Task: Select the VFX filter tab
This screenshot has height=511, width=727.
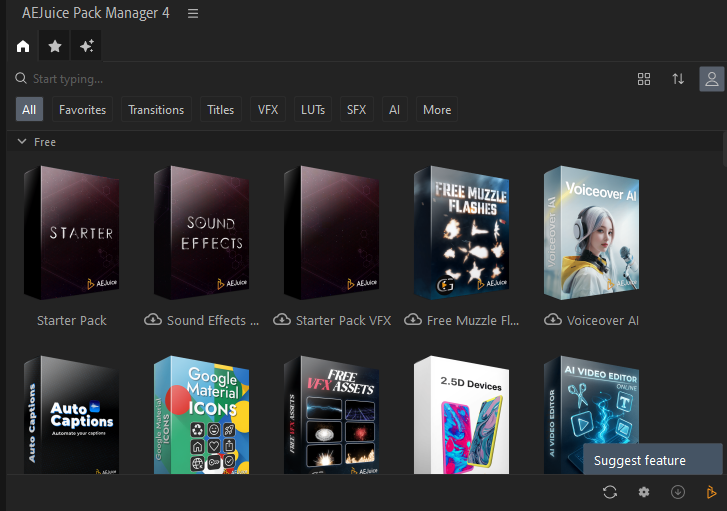Action: pyautogui.click(x=268, y=109)
